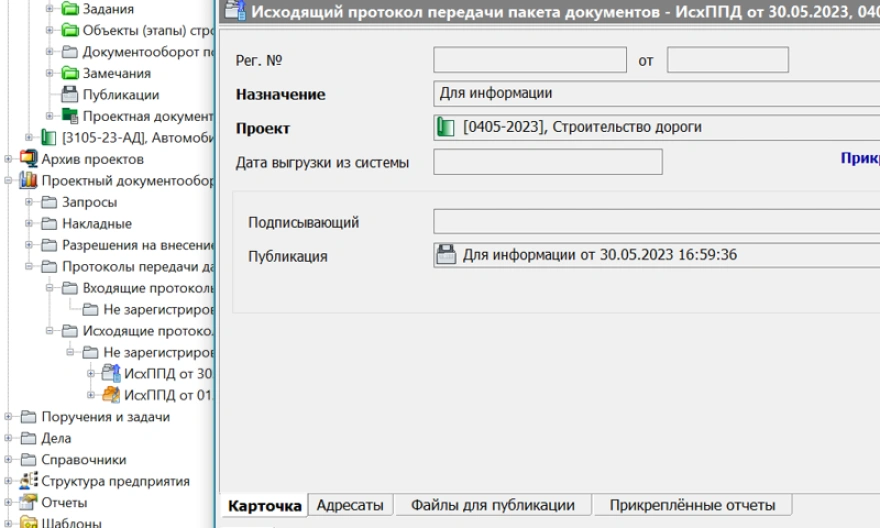This screenshot has width=880, height=528.
Task: Expand the Справочники folder node
Action: pyautogui.click(x=9, y=460)
